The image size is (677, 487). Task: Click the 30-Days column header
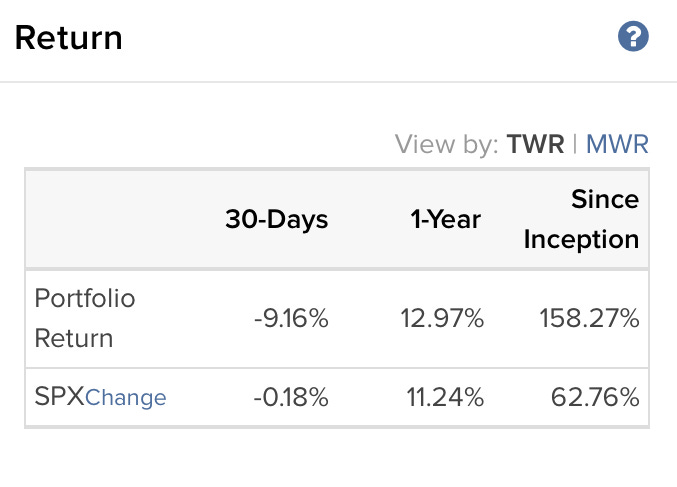point(277,219)
